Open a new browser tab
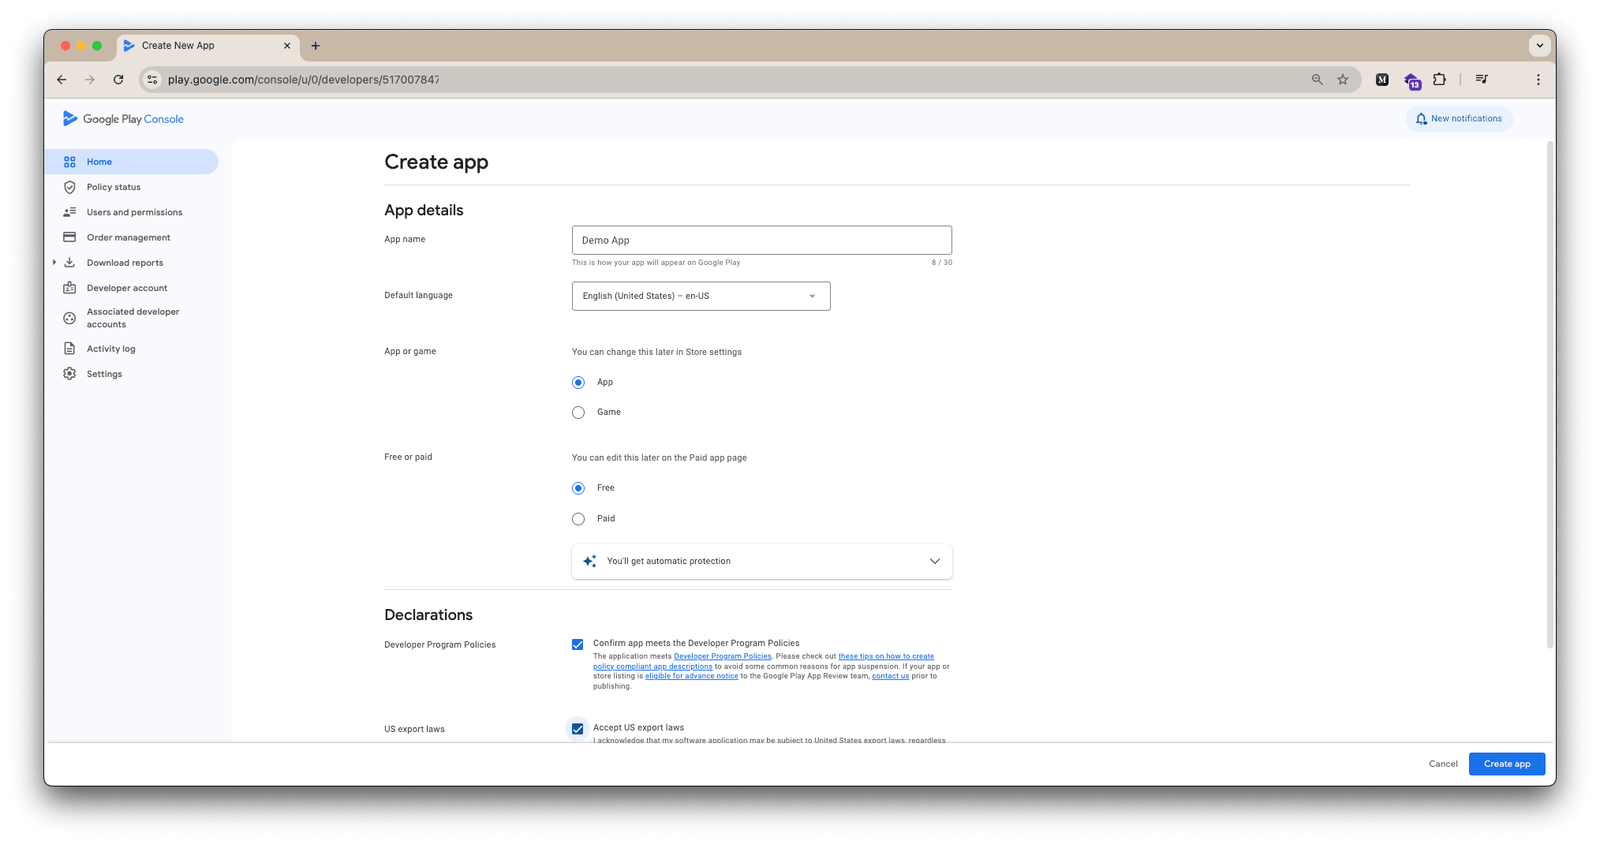1600x844 pixels. pos(316,46)
